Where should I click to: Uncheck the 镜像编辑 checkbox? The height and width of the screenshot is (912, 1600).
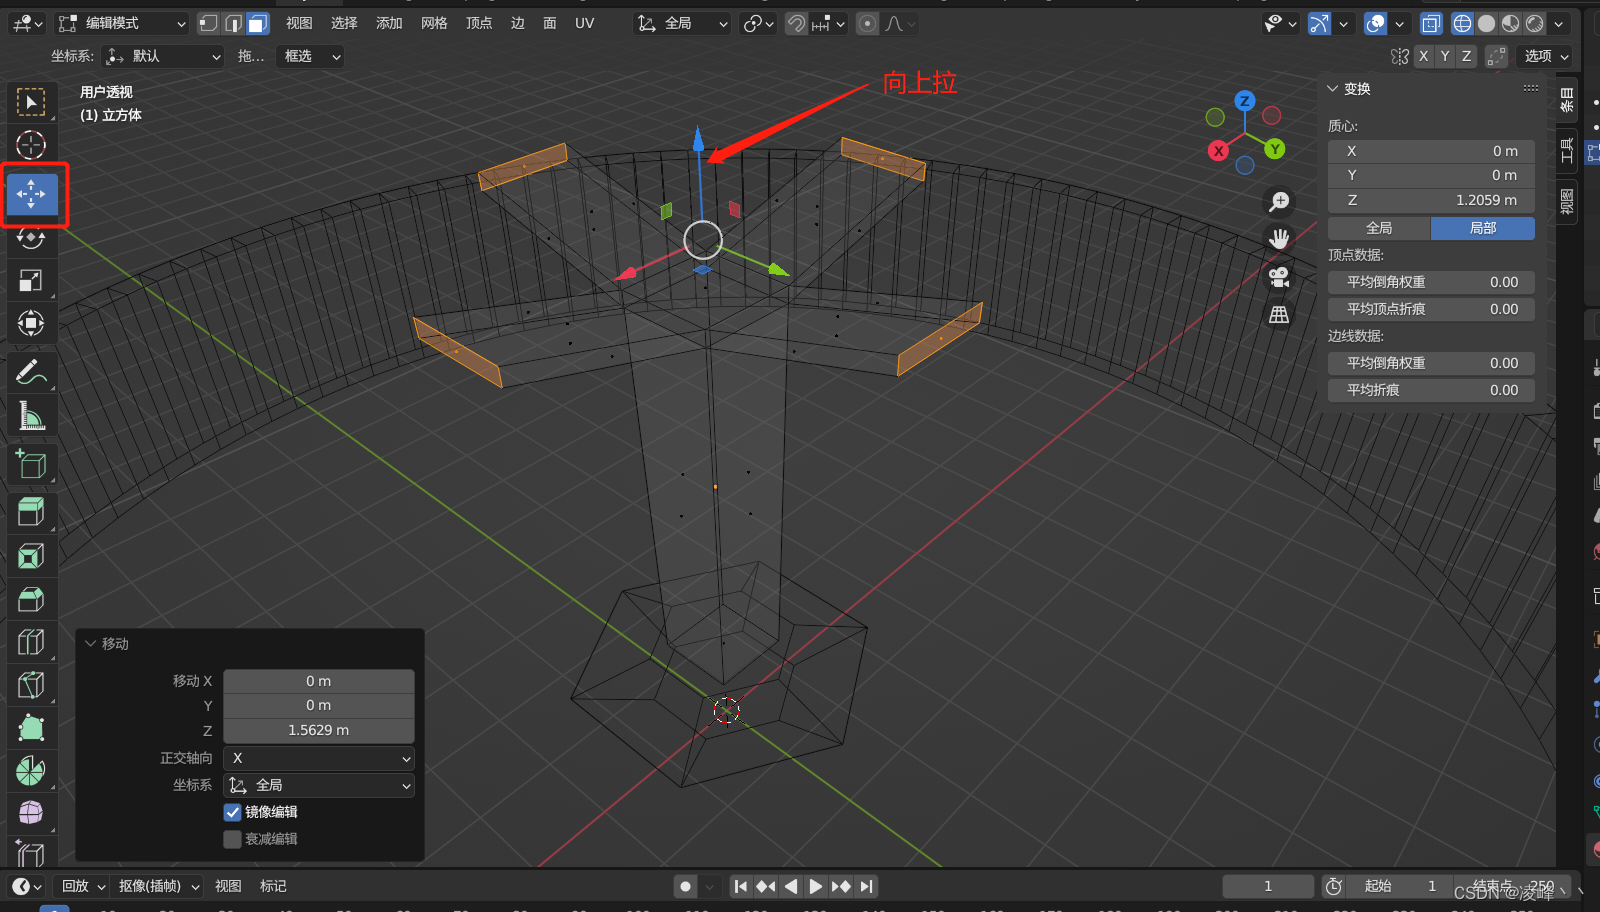pyautogui.click(x=232, y=812)
